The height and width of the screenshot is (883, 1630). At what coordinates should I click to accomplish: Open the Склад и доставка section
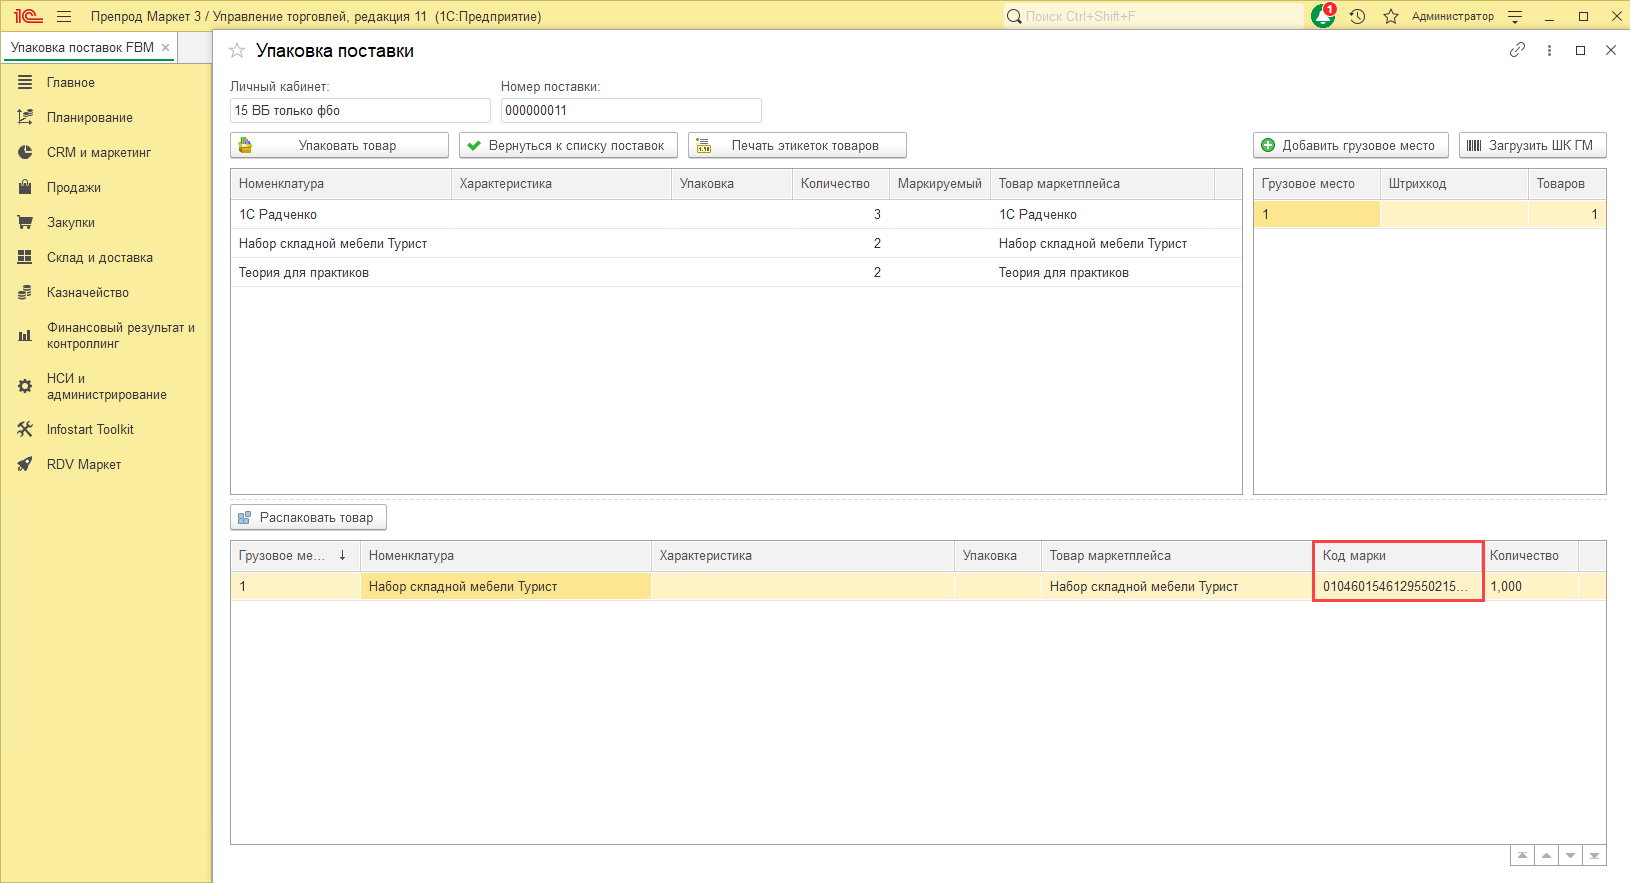99,257
